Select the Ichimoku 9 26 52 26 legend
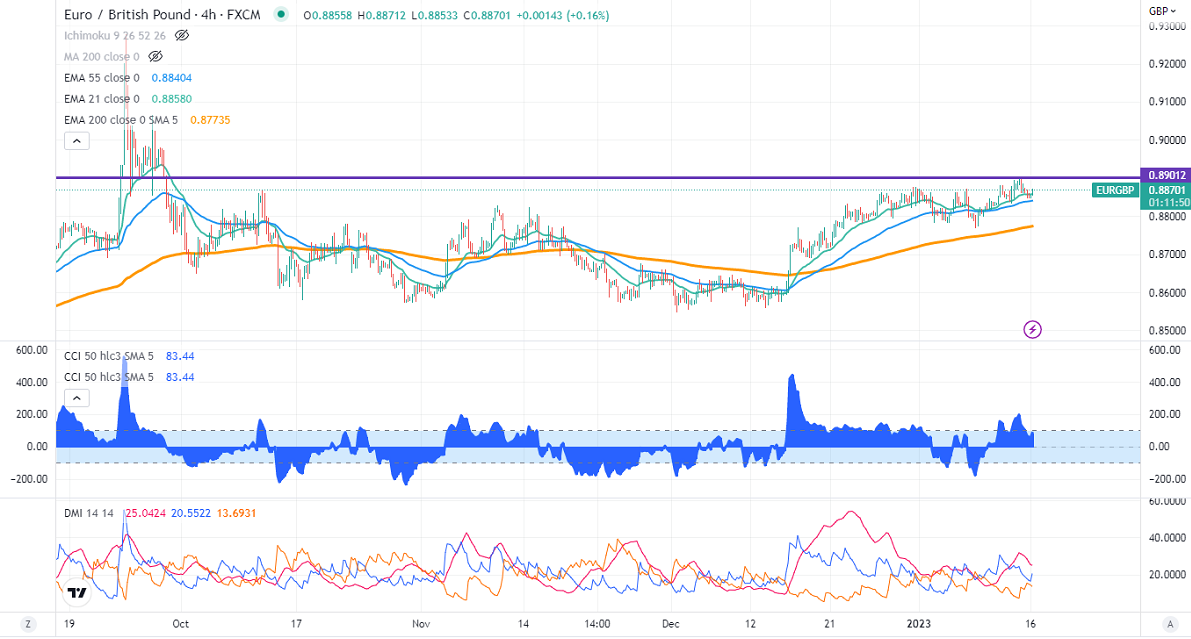This screenshot has width=1191, height=639. coord(115,36)
